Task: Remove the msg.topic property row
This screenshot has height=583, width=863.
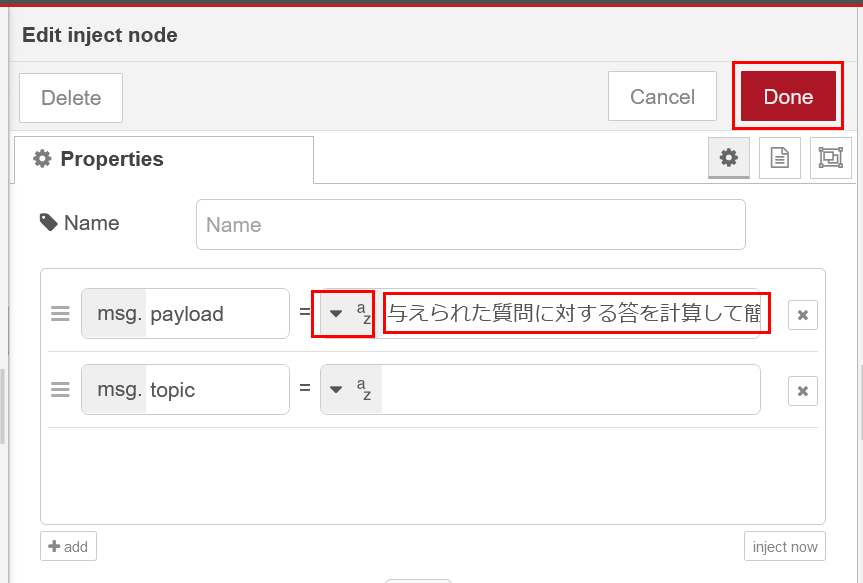Action: [x=802, y=391]
